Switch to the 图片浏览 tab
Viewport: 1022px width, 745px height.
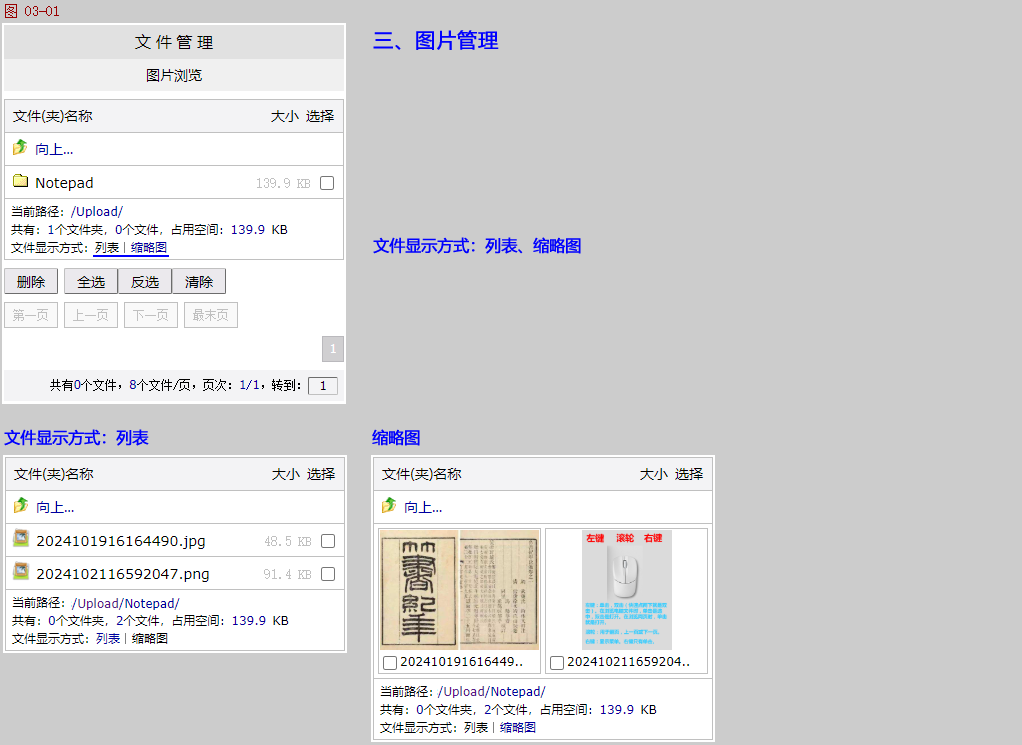click(x=174, y=75)
